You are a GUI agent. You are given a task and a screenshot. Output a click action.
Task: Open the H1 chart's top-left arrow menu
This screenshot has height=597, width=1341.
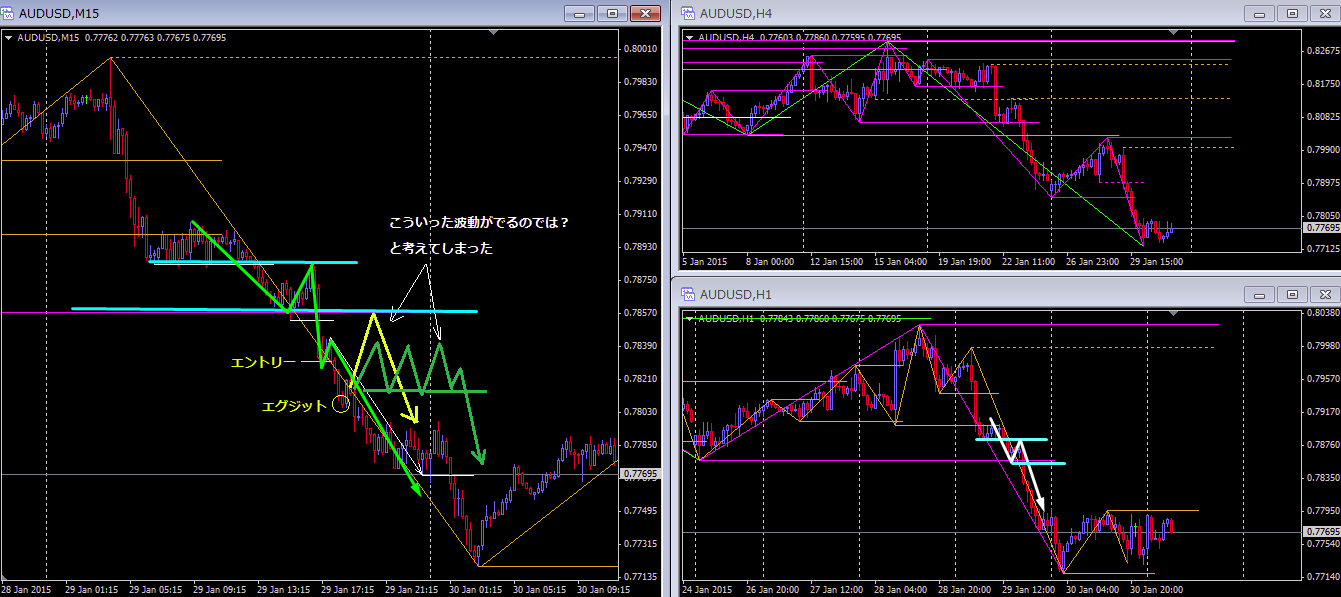[689, 318]
